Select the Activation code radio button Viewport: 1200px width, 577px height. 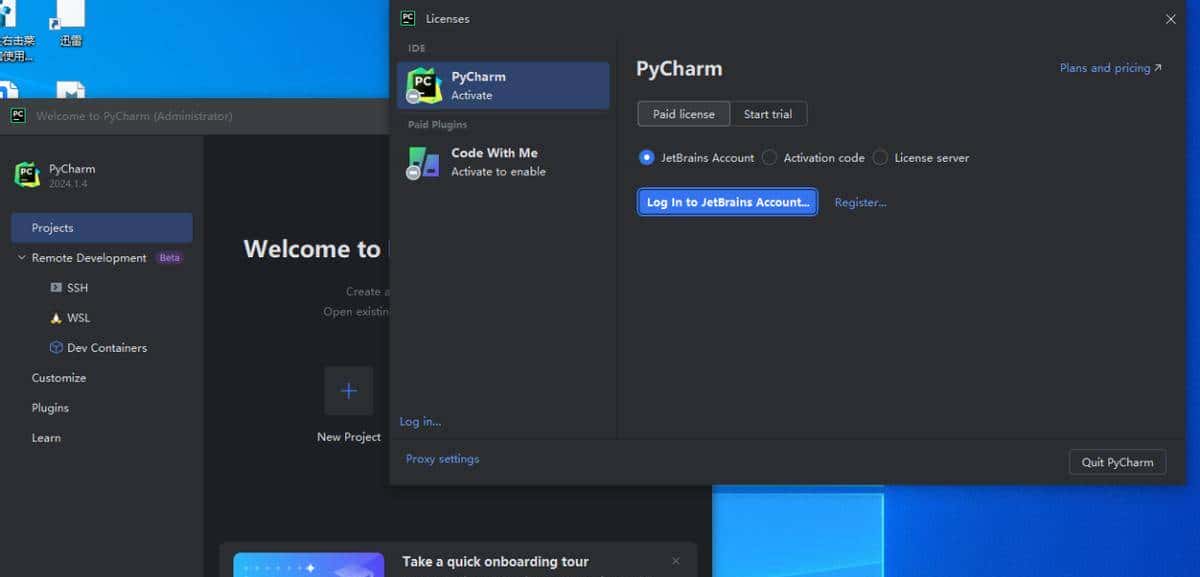click(x=768, y=157)
